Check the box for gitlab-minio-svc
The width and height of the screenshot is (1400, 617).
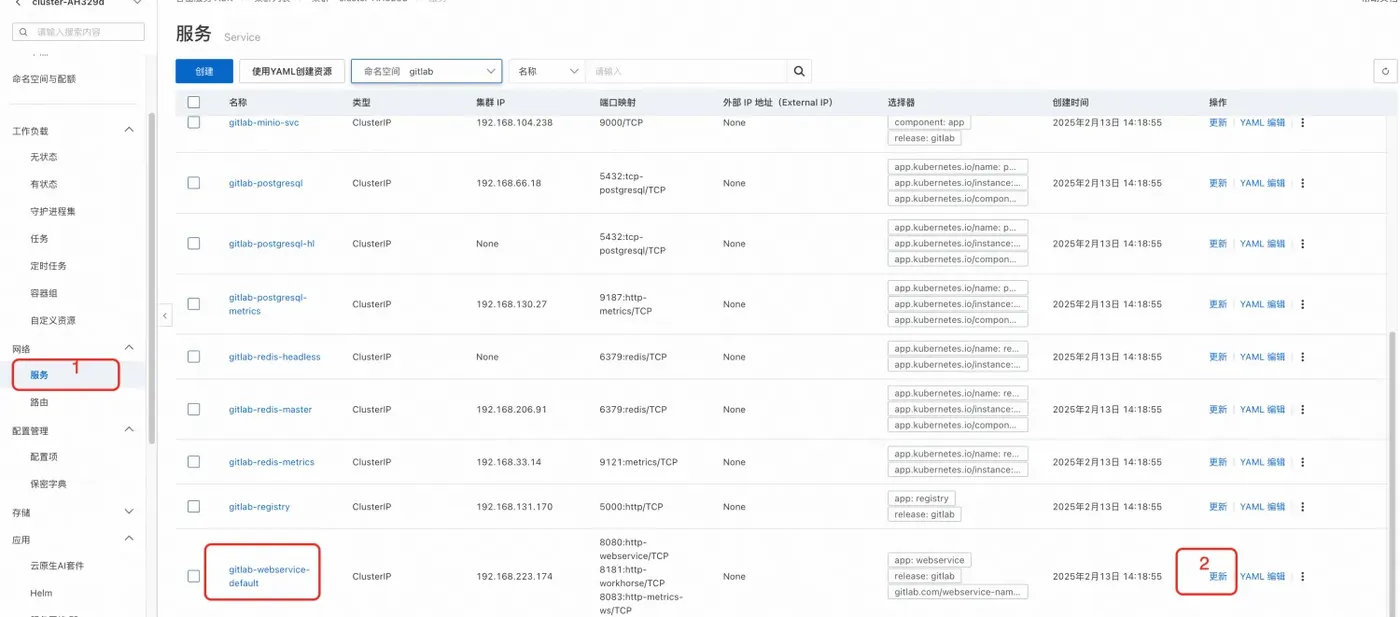(x=194, y=122)
